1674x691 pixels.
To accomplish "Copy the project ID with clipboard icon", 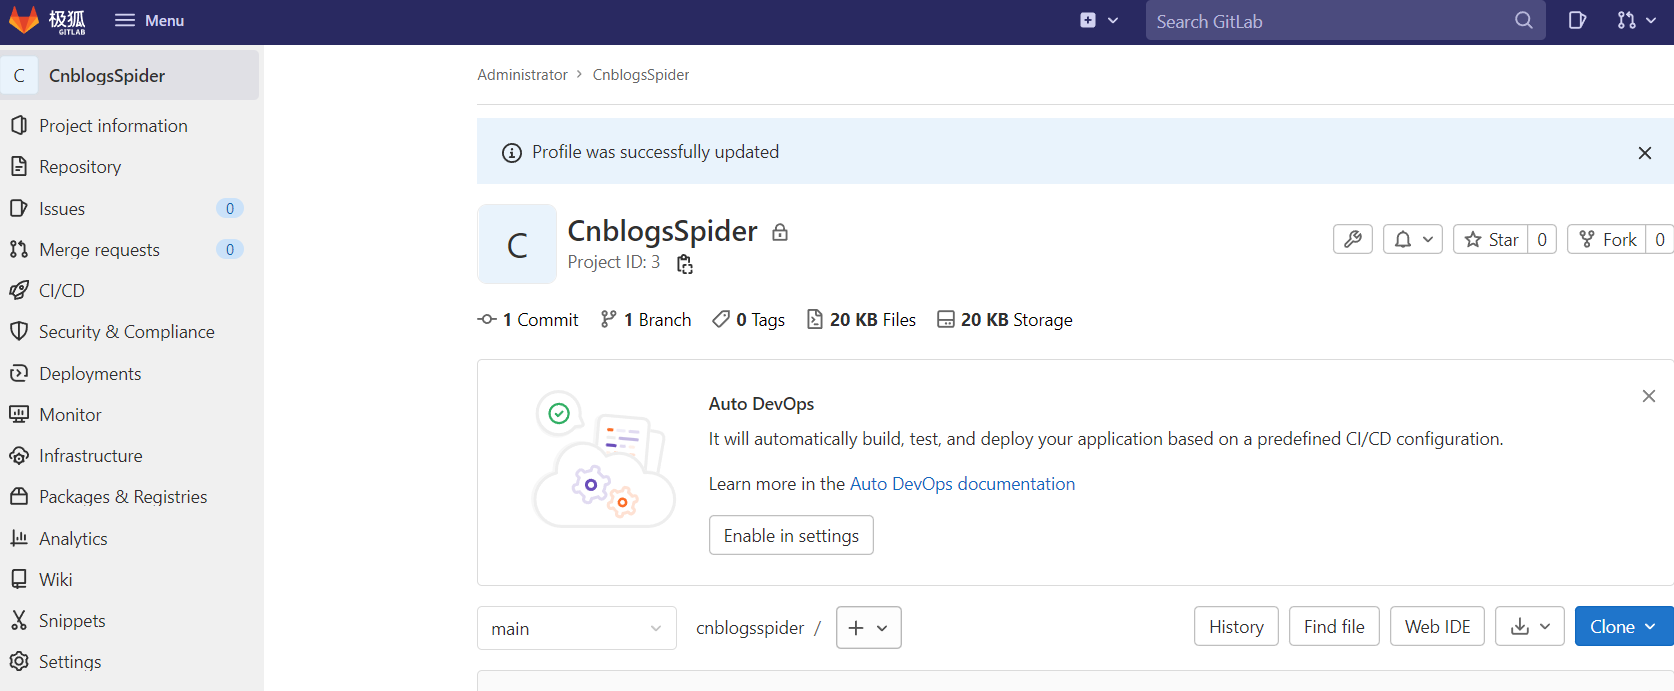I will pos(685,264).
